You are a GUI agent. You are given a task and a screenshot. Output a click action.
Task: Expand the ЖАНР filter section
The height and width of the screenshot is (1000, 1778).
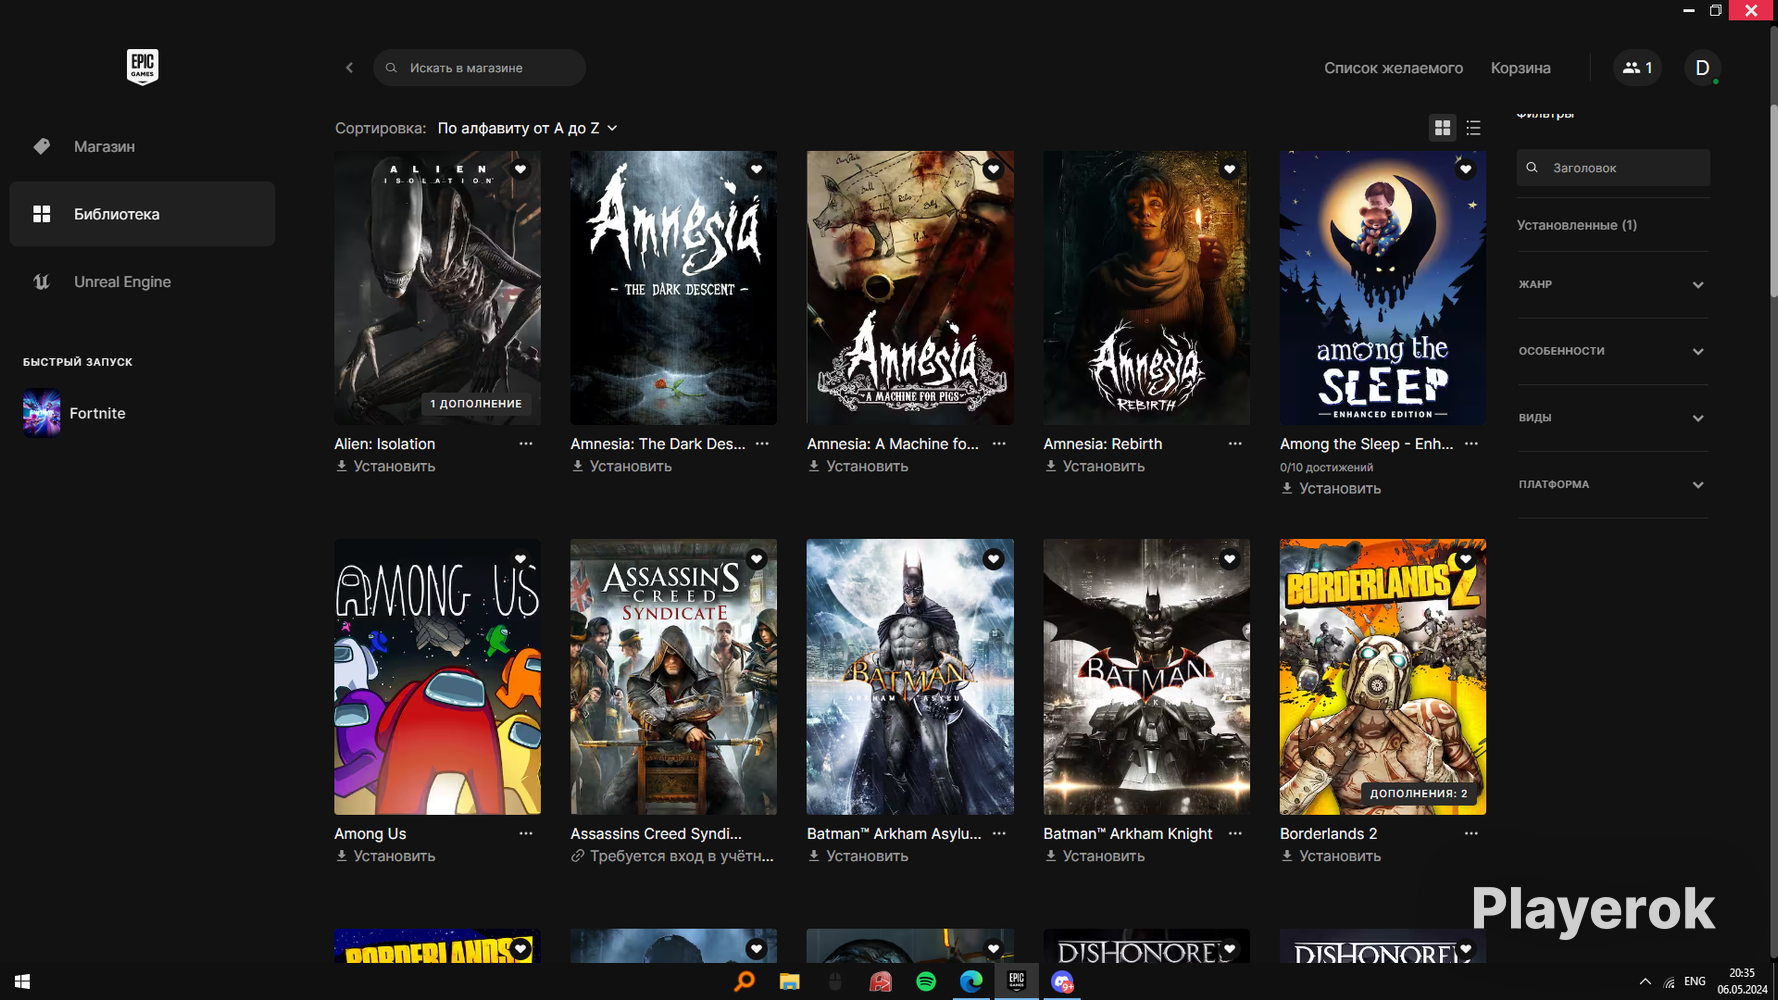pyautogui.click(x=1612, y=285)
